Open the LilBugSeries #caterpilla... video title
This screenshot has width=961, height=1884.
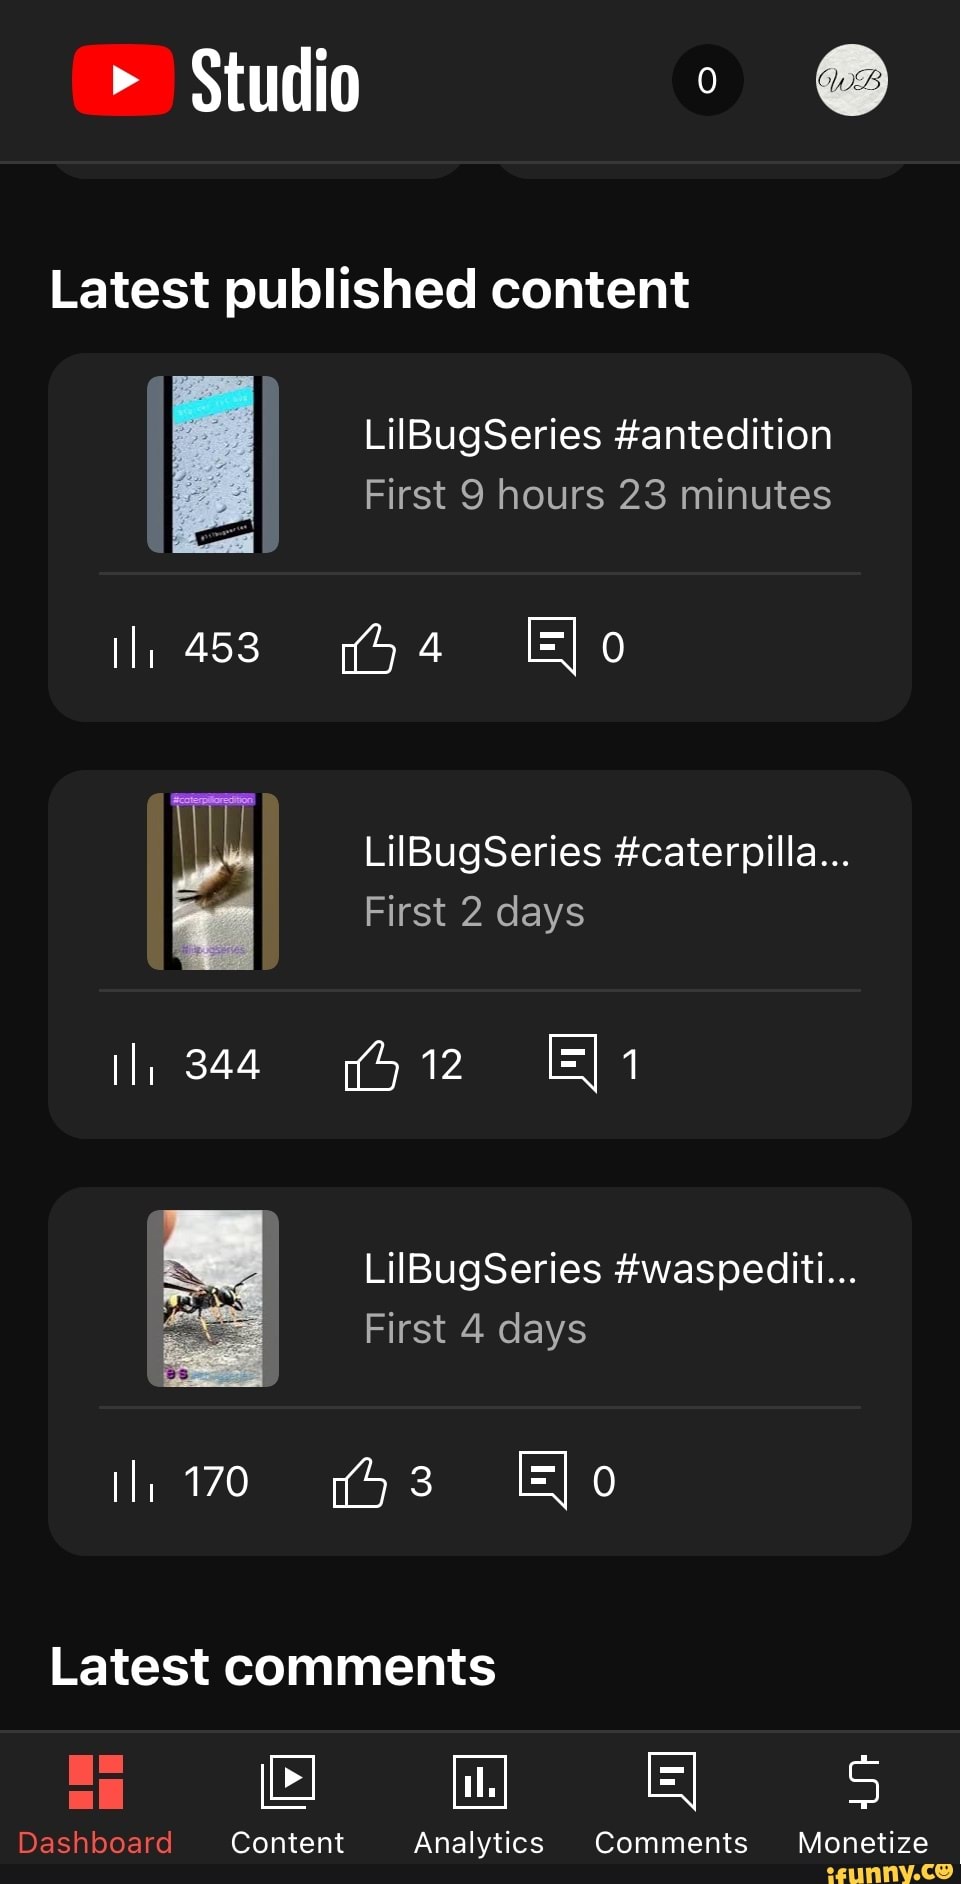click(607, 852)
